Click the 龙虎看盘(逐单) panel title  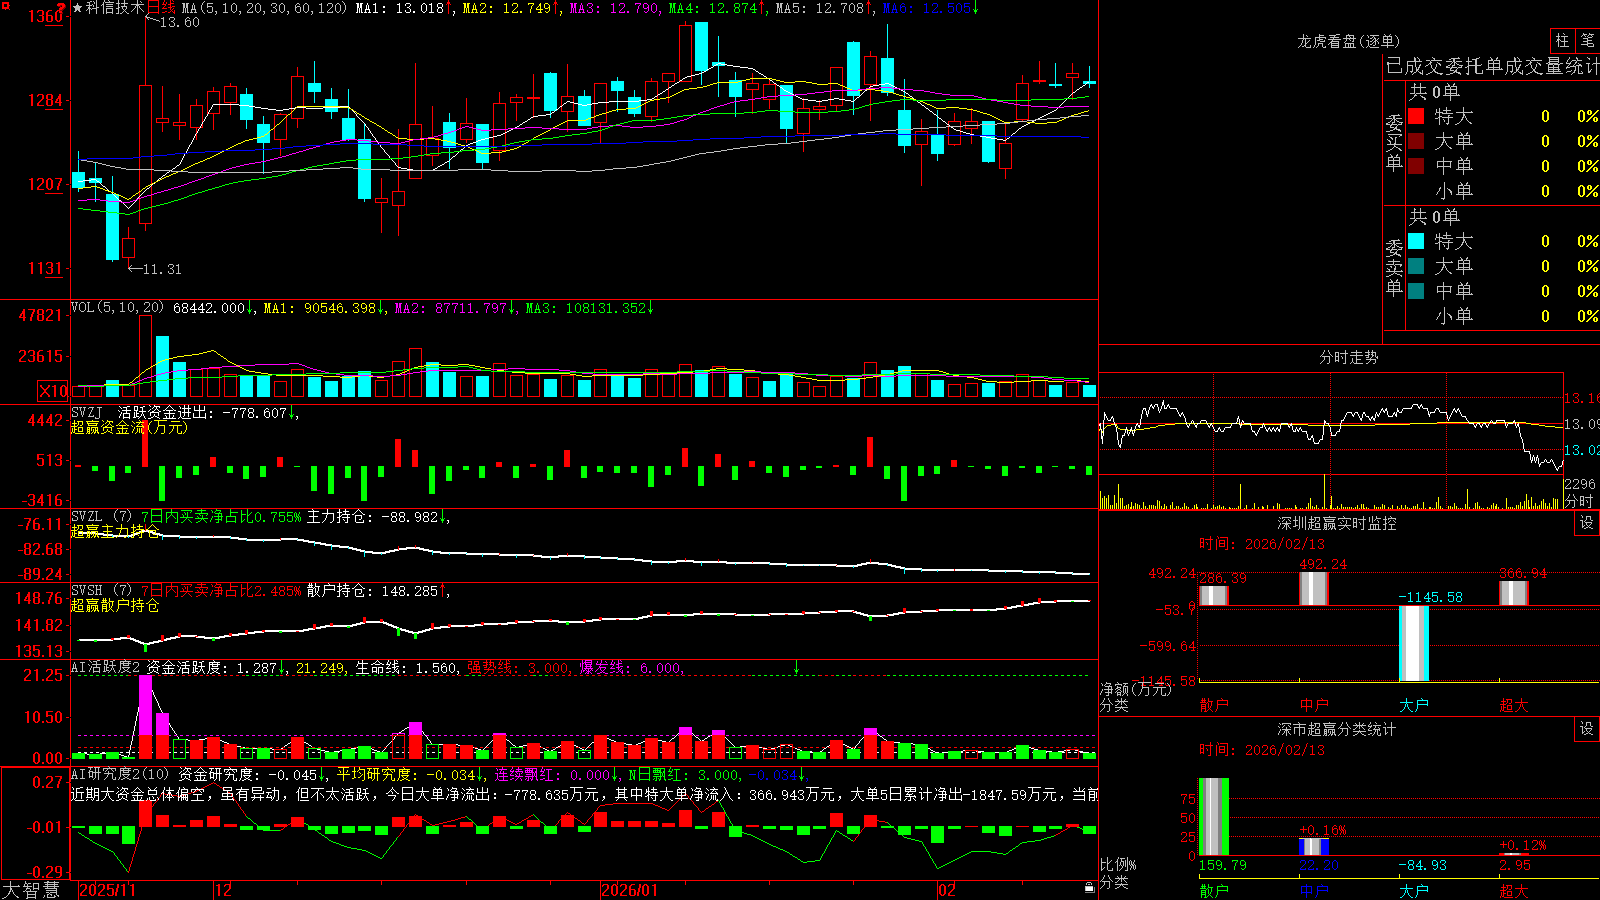1348,41
